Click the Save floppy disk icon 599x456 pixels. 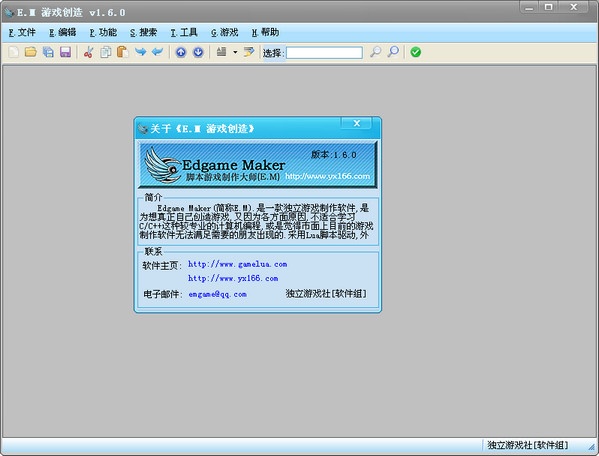(65, 52)
